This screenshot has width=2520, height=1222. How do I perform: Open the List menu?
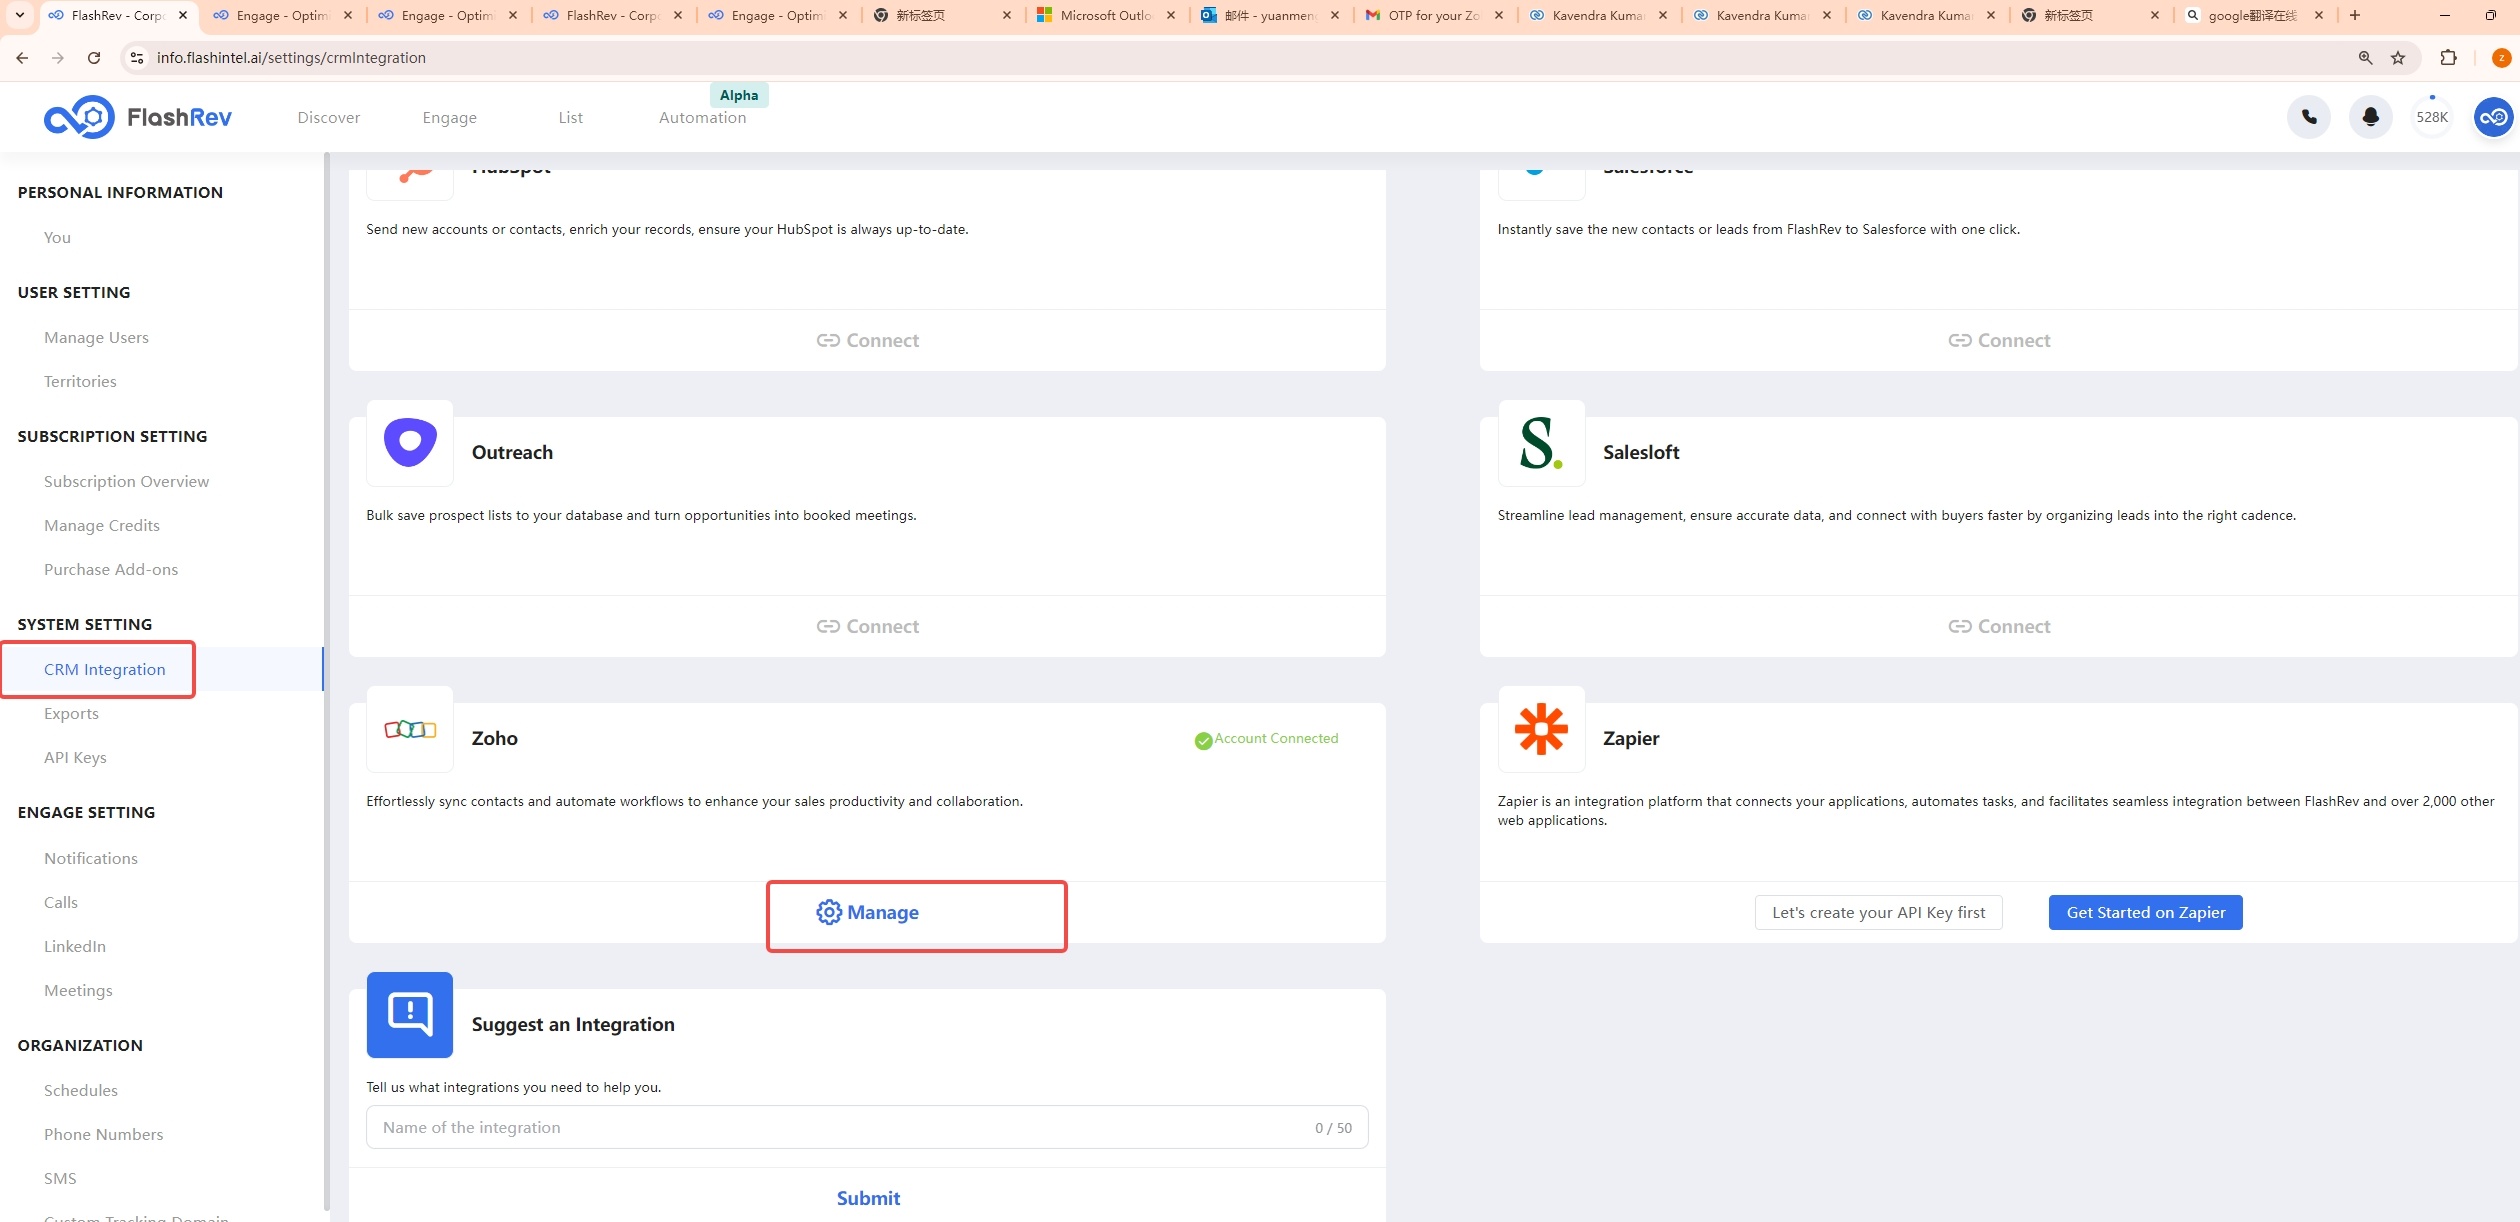click(570, 117)
